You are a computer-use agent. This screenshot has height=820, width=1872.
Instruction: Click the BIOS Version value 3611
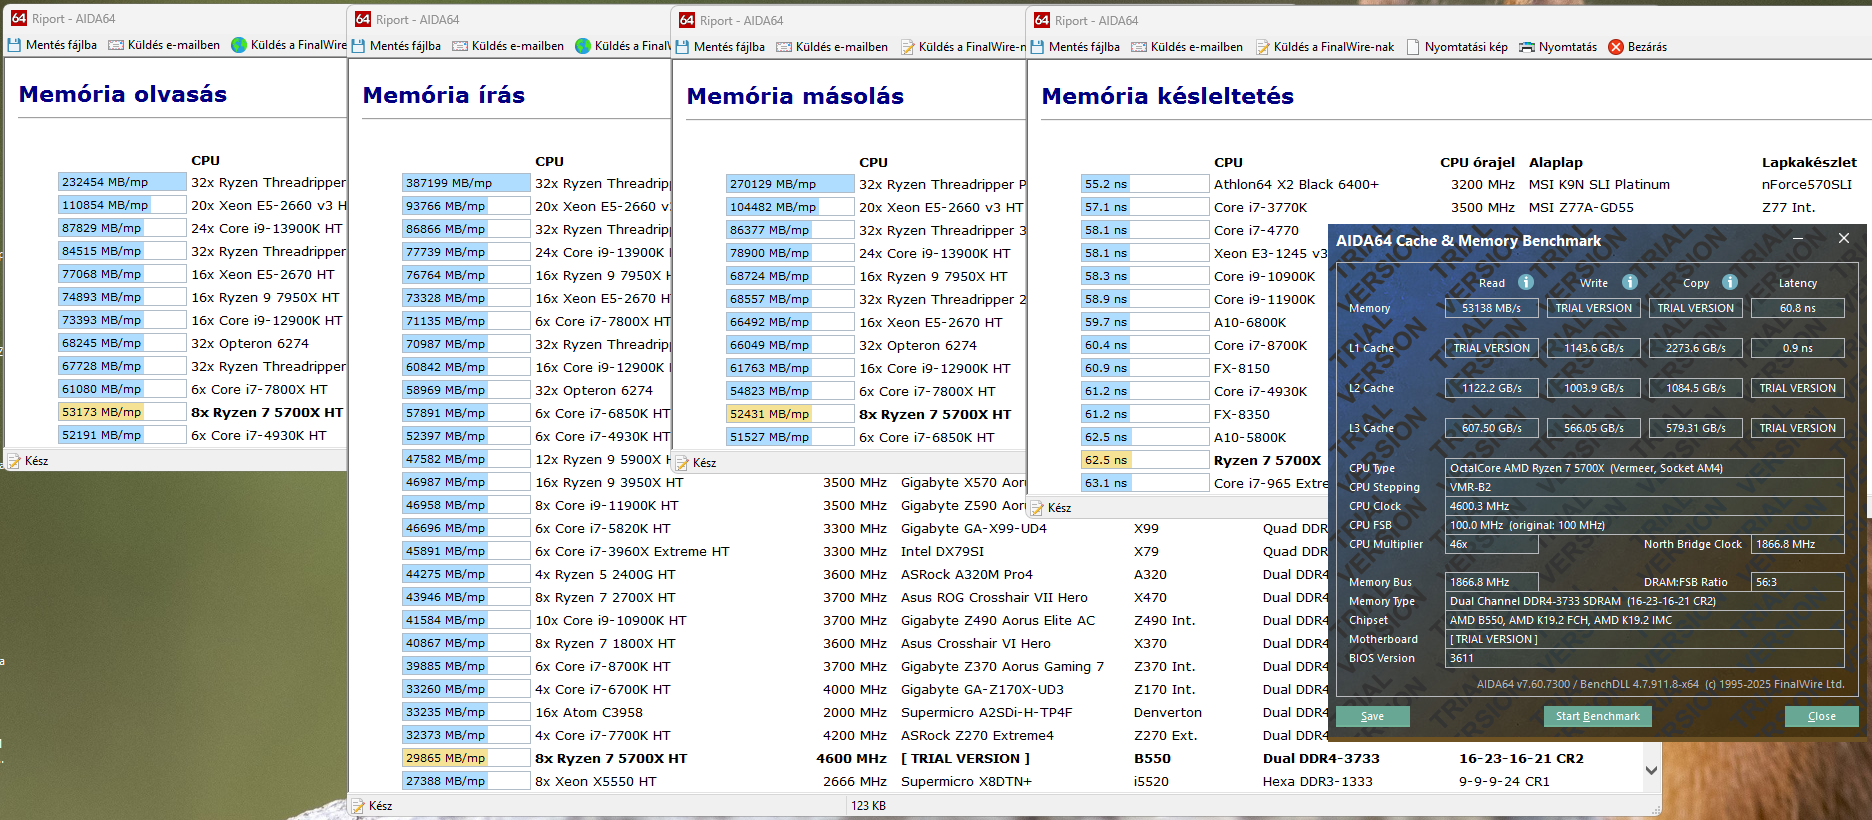1645,658
